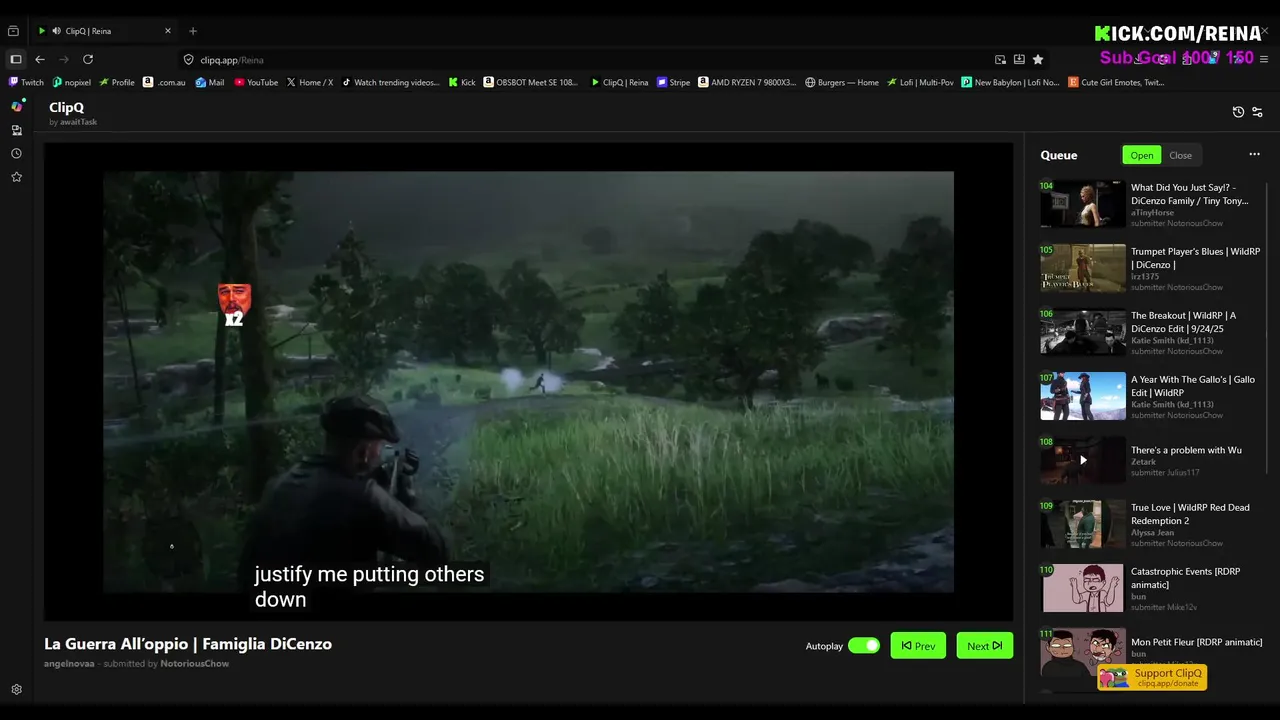Select queue clip 109 True Love thumbnail
The width and height of the screenshot is (1280, 720).
[x=1082, y=524]
